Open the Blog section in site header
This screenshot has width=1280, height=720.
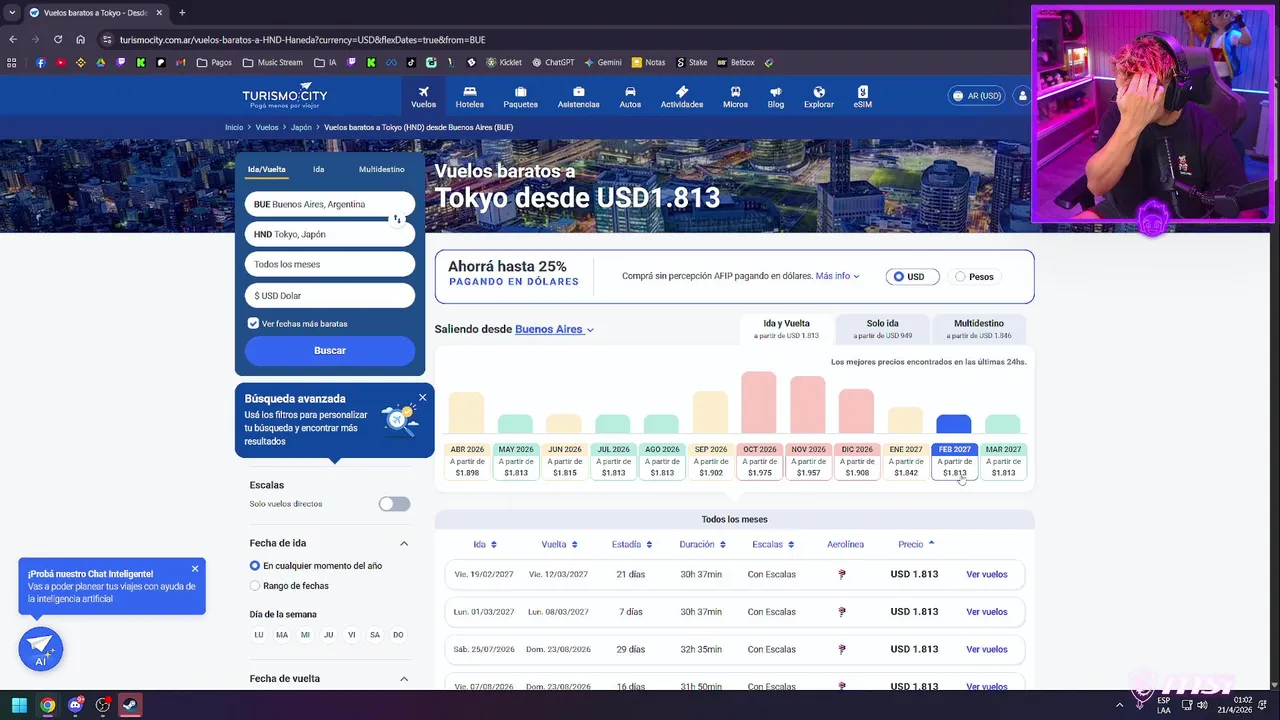click(776, 97)
